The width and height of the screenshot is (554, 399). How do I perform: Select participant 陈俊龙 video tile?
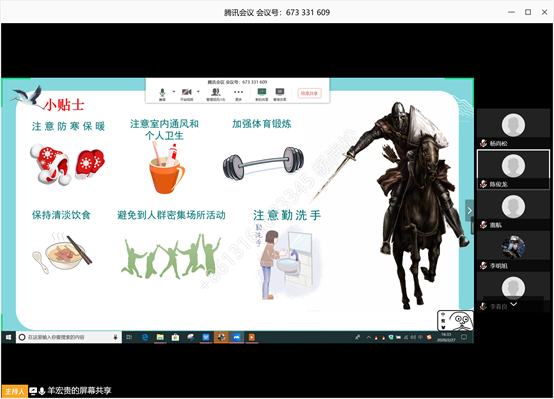(x=513, y=170)
